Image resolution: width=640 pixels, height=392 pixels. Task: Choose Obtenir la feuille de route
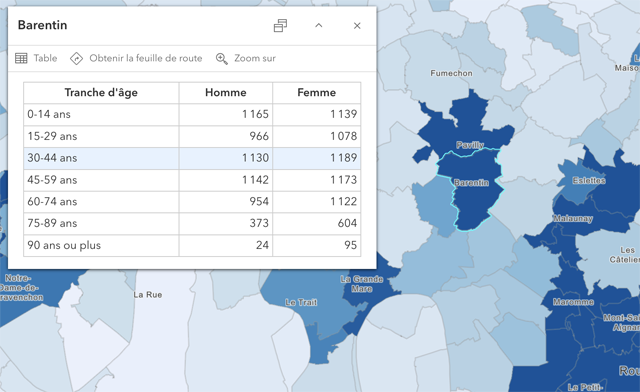(x=146, y=58)
